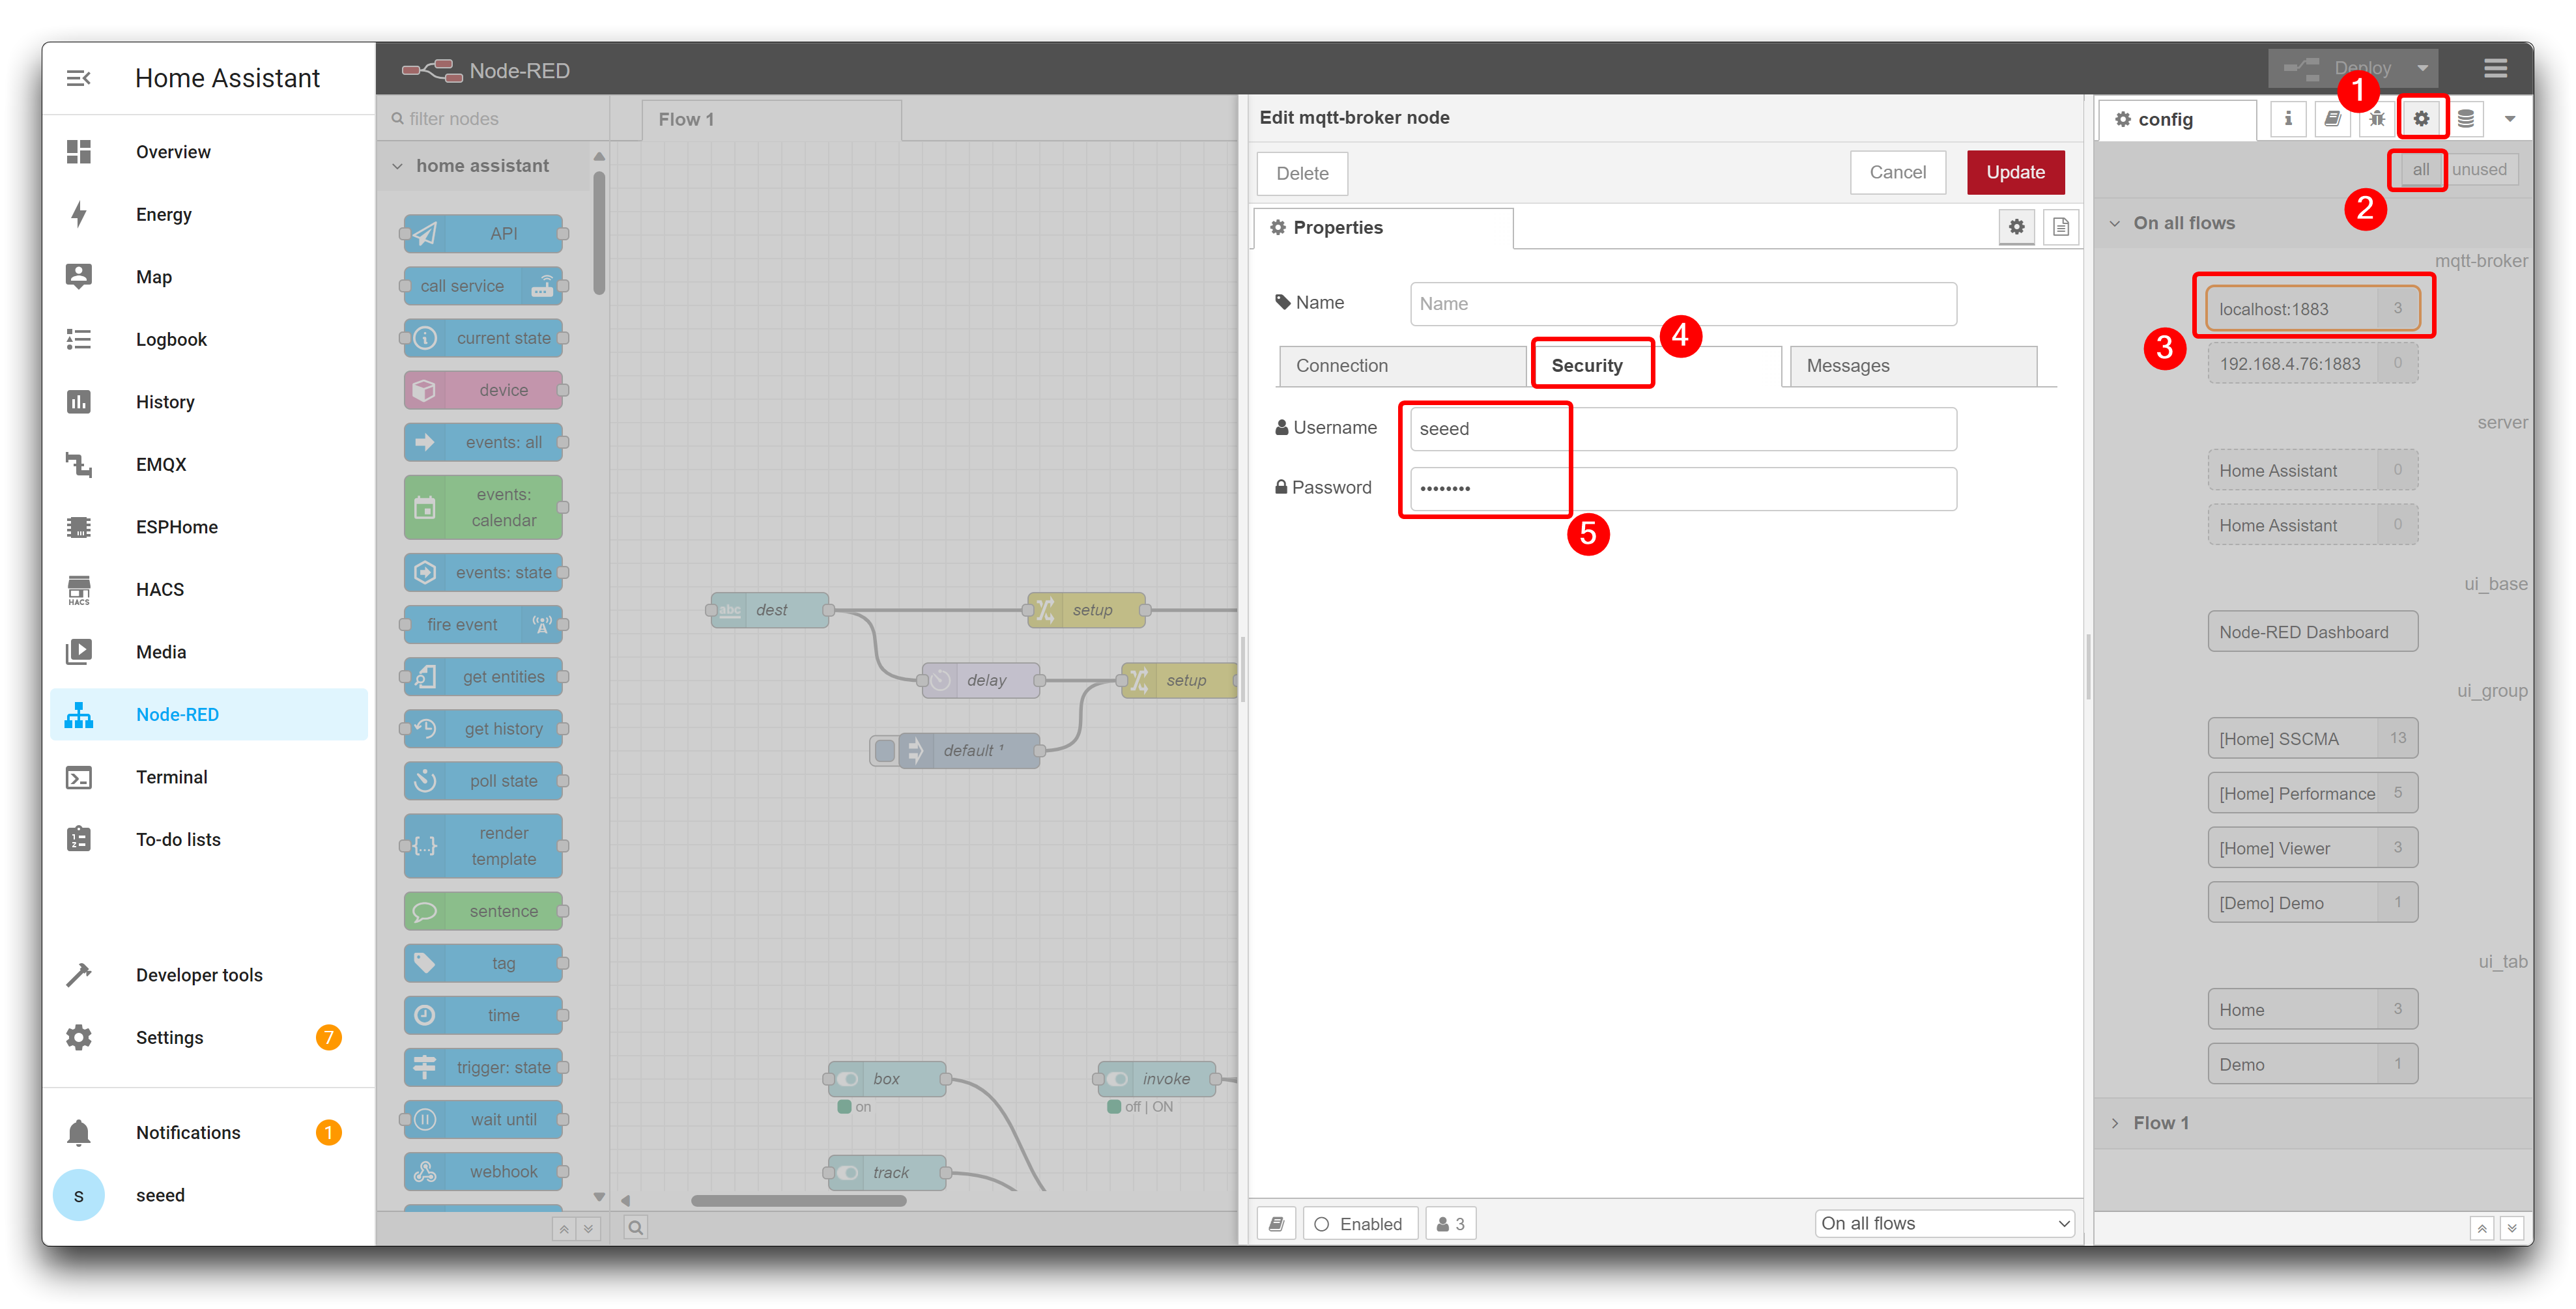
Task: Focus the Password field
Action: 1683,488
